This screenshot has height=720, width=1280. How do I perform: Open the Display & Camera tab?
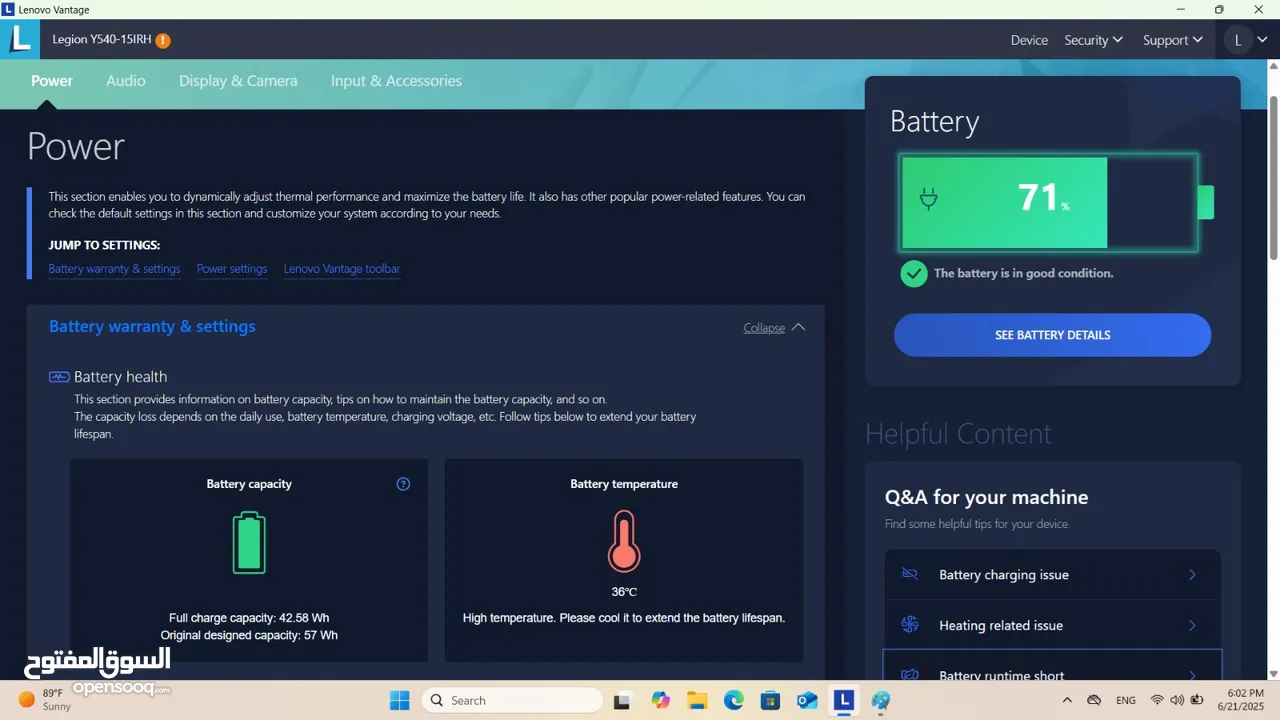[238, 81]
